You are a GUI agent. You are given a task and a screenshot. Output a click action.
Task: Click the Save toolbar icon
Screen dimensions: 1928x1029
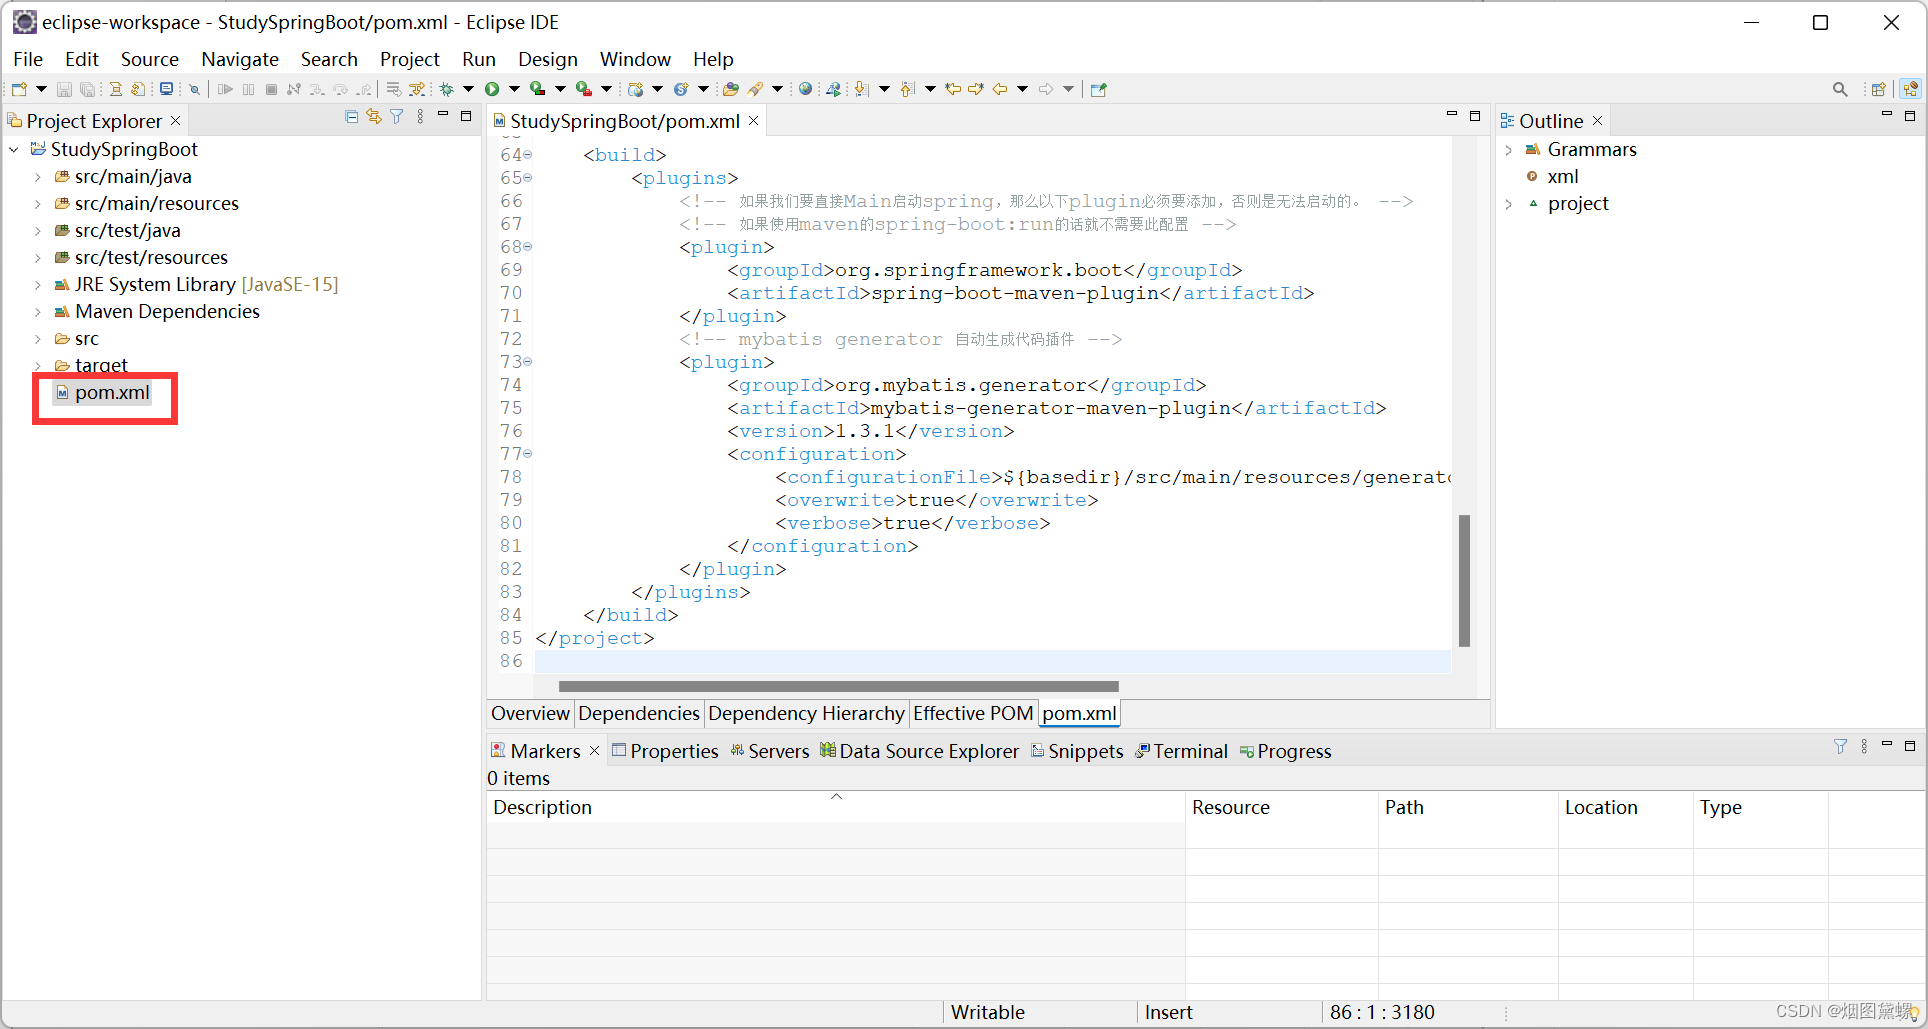pos(64,89)
